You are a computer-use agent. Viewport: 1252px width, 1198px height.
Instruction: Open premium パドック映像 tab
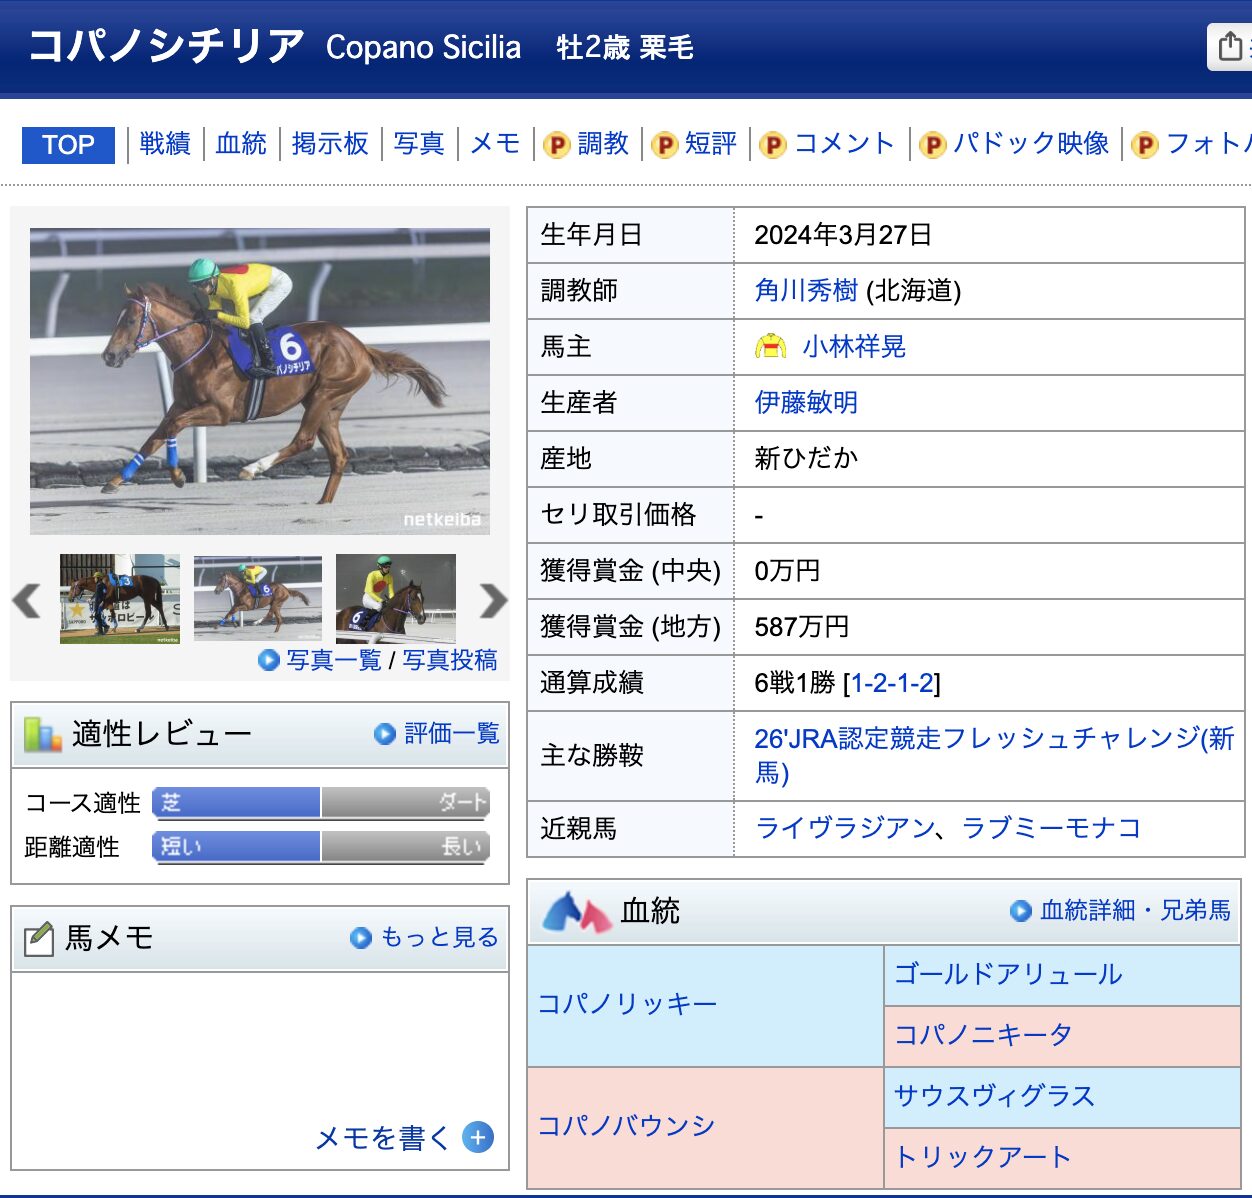coord(1031,144)
